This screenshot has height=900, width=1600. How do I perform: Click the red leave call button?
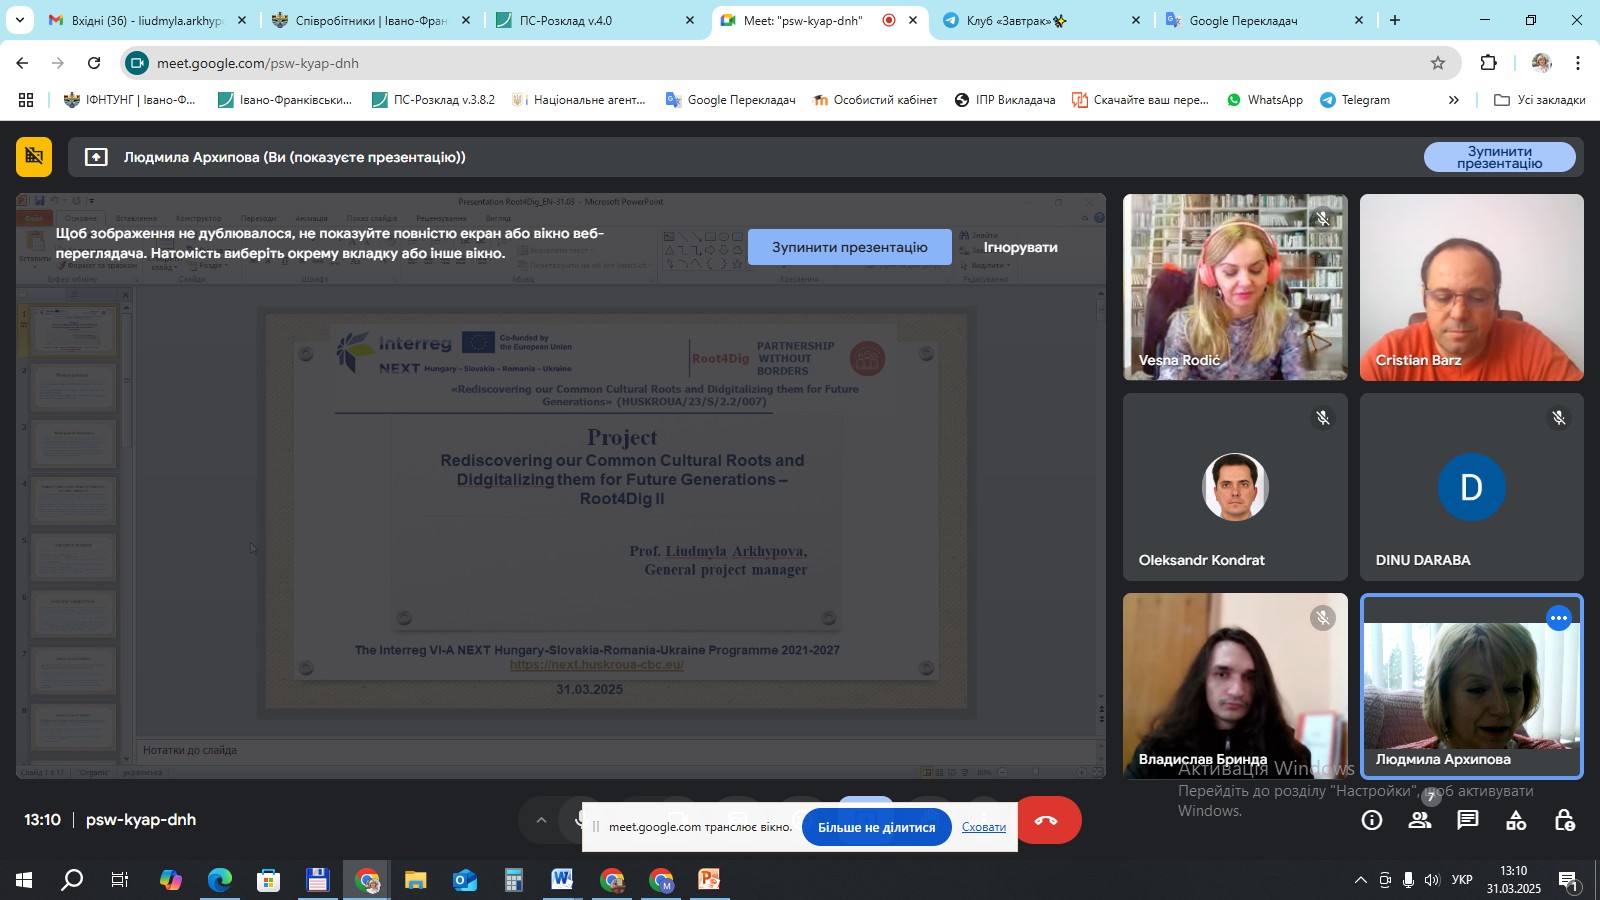coord(1047,821)
